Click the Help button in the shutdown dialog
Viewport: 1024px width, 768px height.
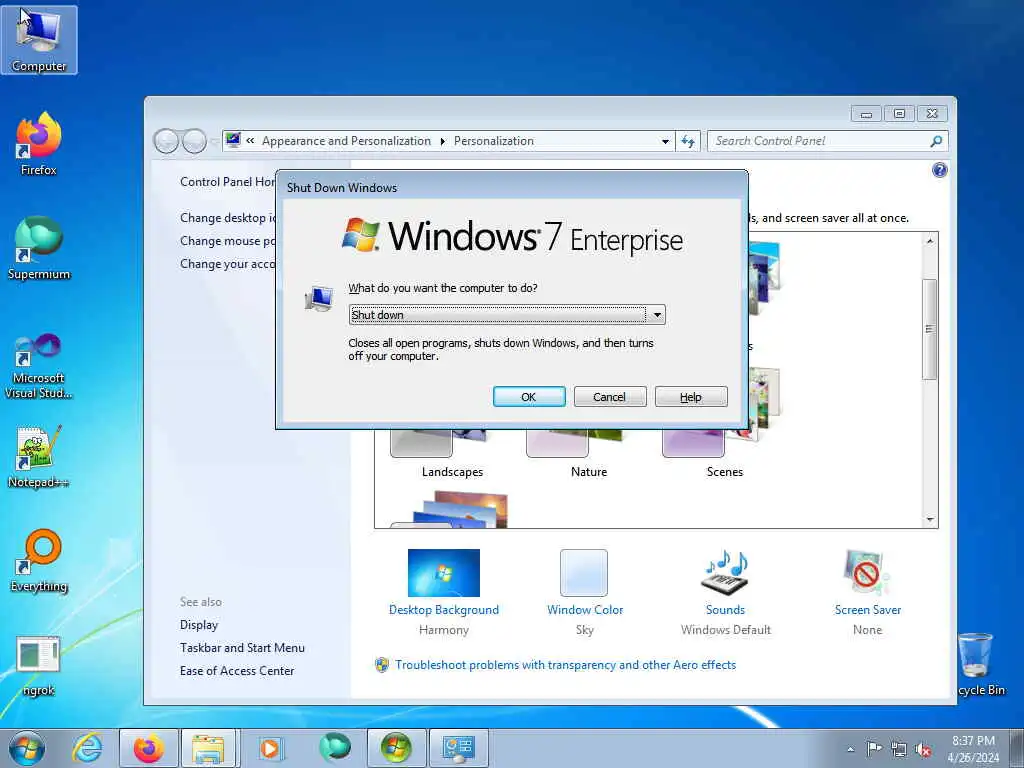691,397
